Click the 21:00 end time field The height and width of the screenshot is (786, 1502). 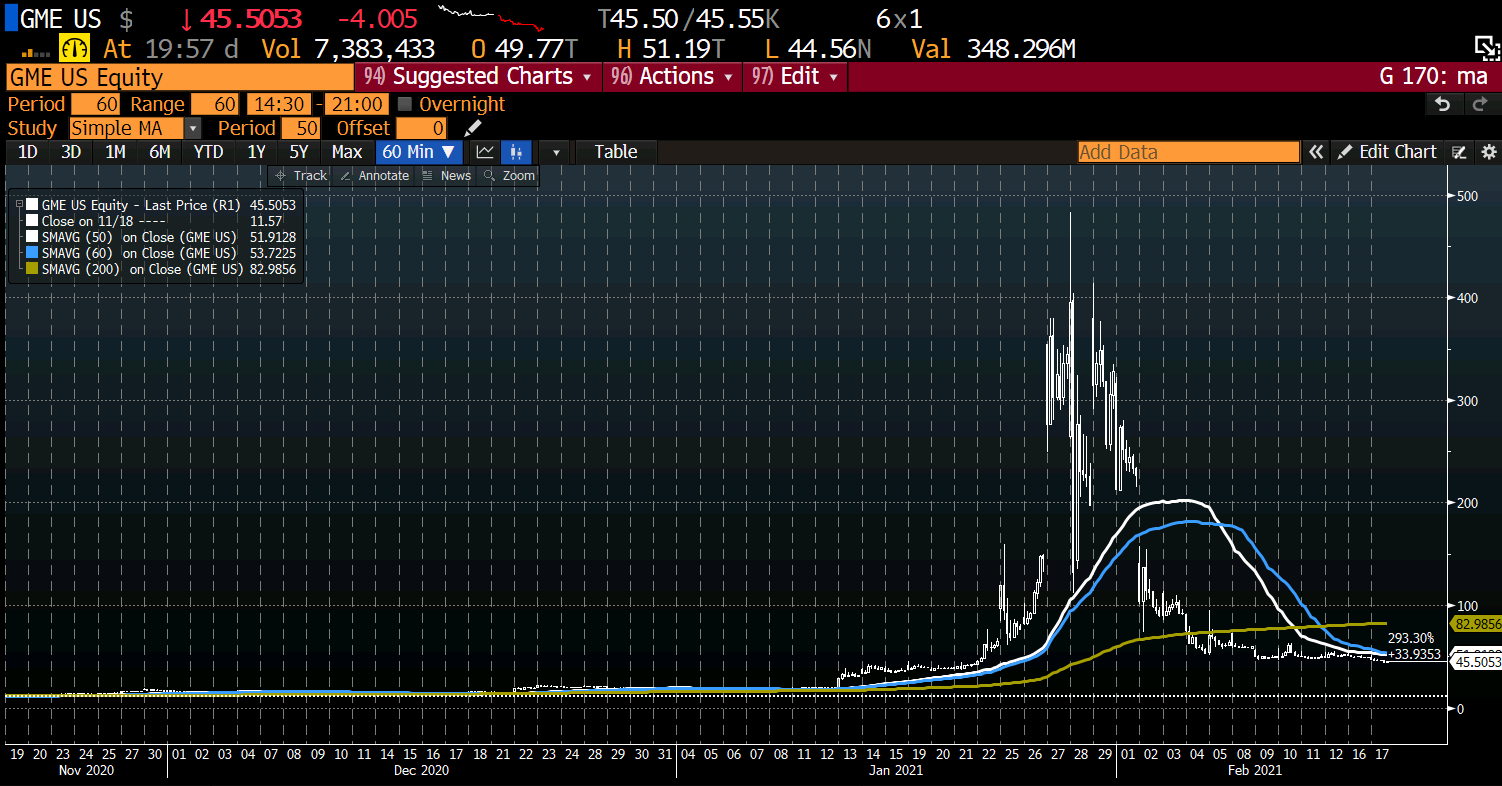point(356,104)
